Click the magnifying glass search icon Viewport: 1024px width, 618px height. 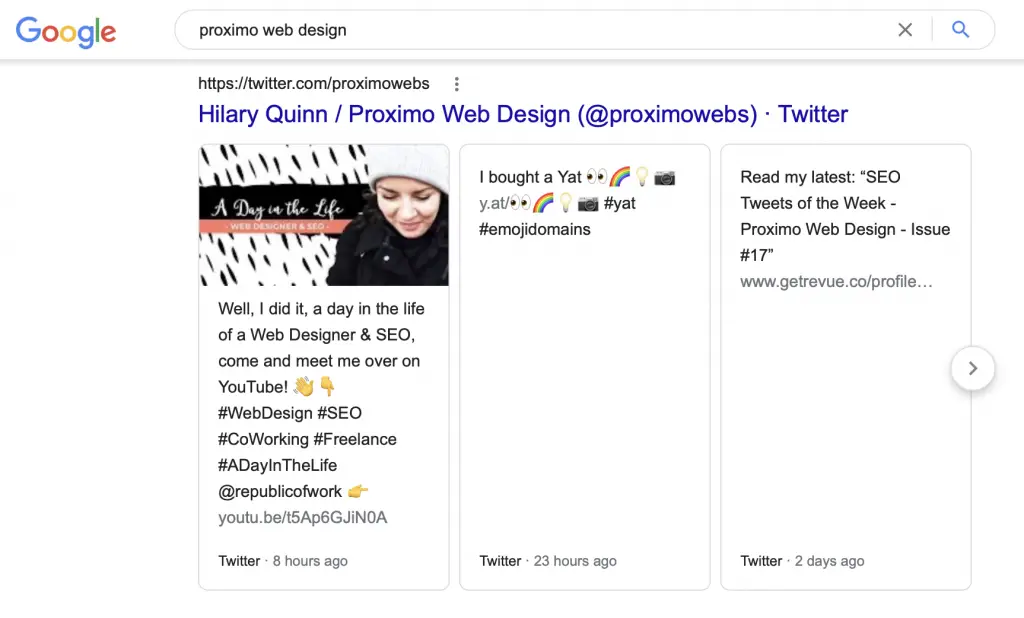960,29
